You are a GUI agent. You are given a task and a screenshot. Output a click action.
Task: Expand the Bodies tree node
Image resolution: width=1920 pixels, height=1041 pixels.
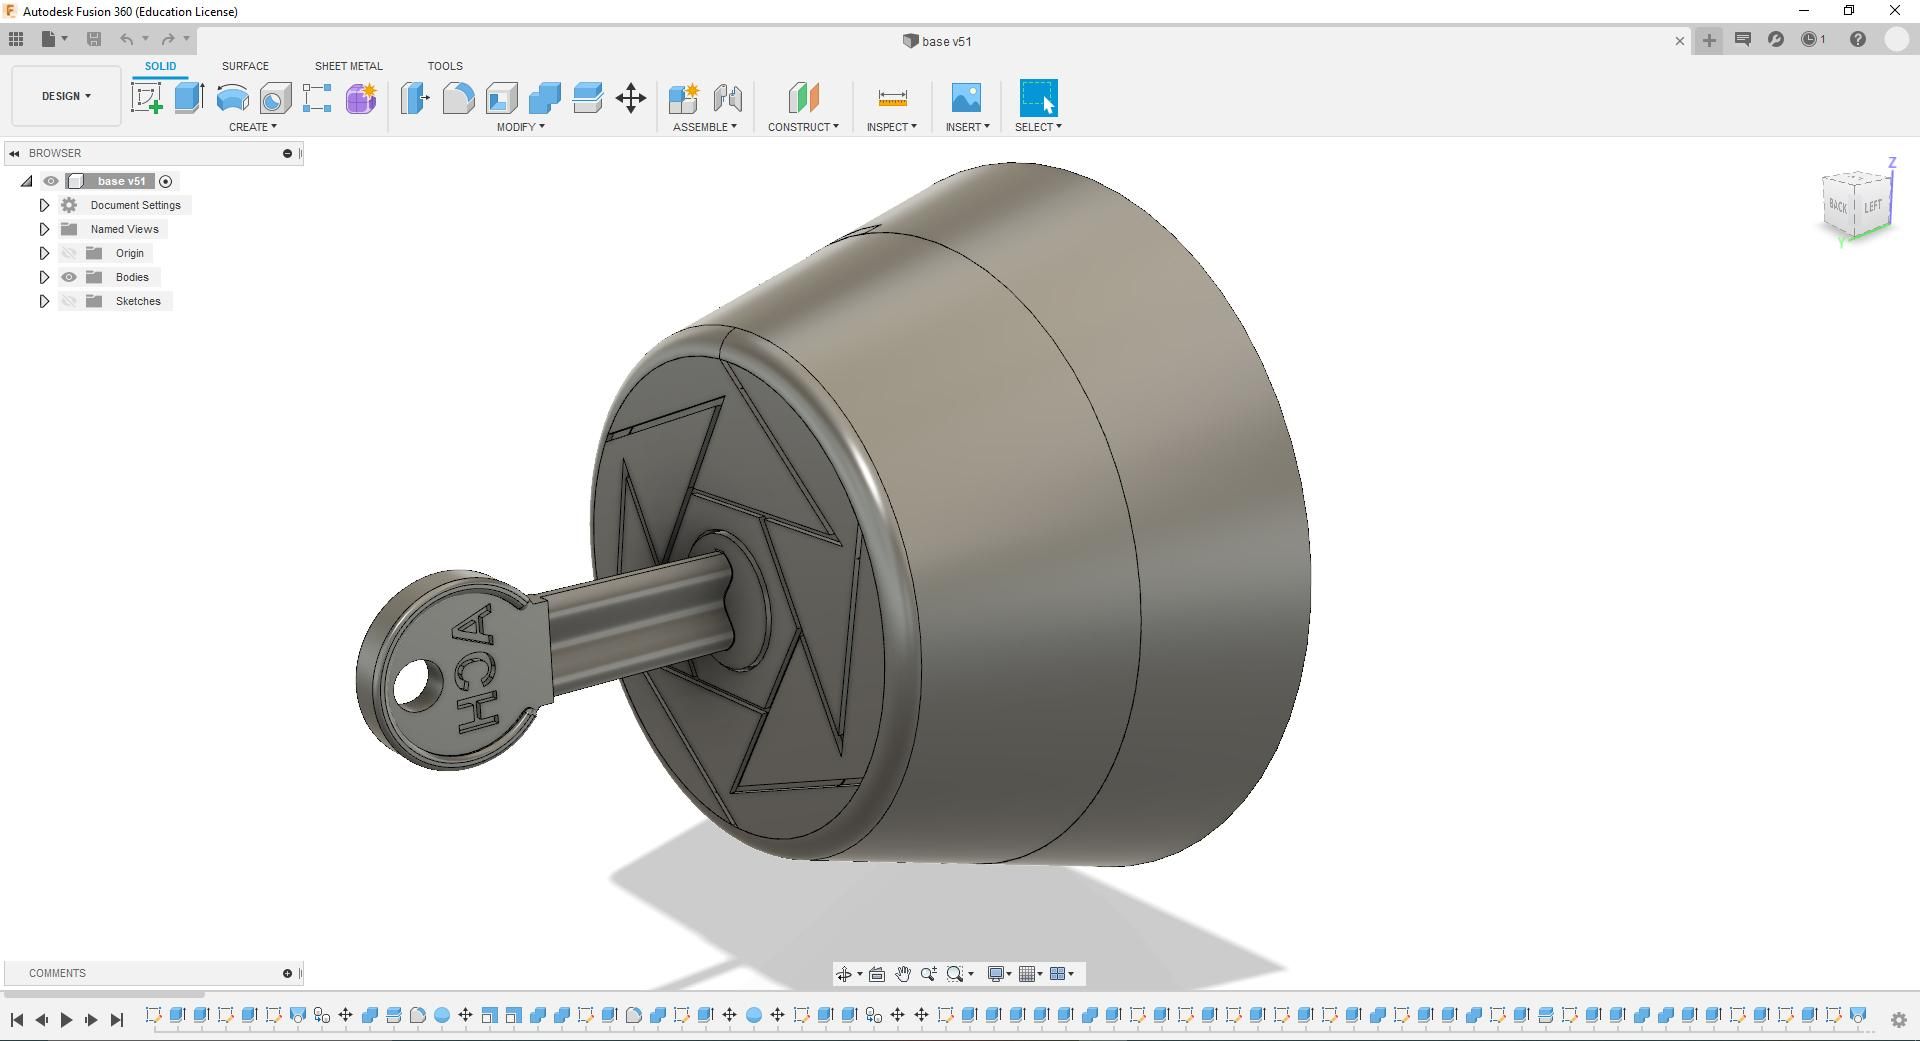[x=44, y=277]
